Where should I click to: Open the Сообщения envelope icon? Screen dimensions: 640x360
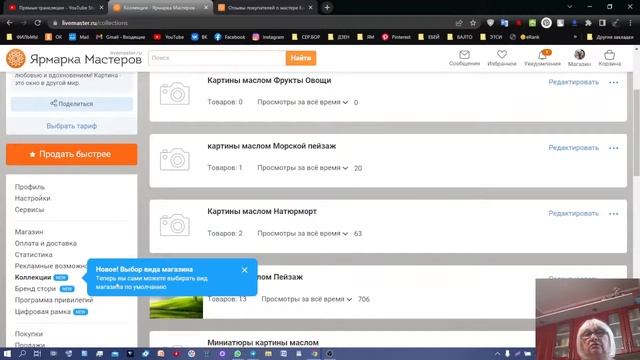tap(464, 55)
